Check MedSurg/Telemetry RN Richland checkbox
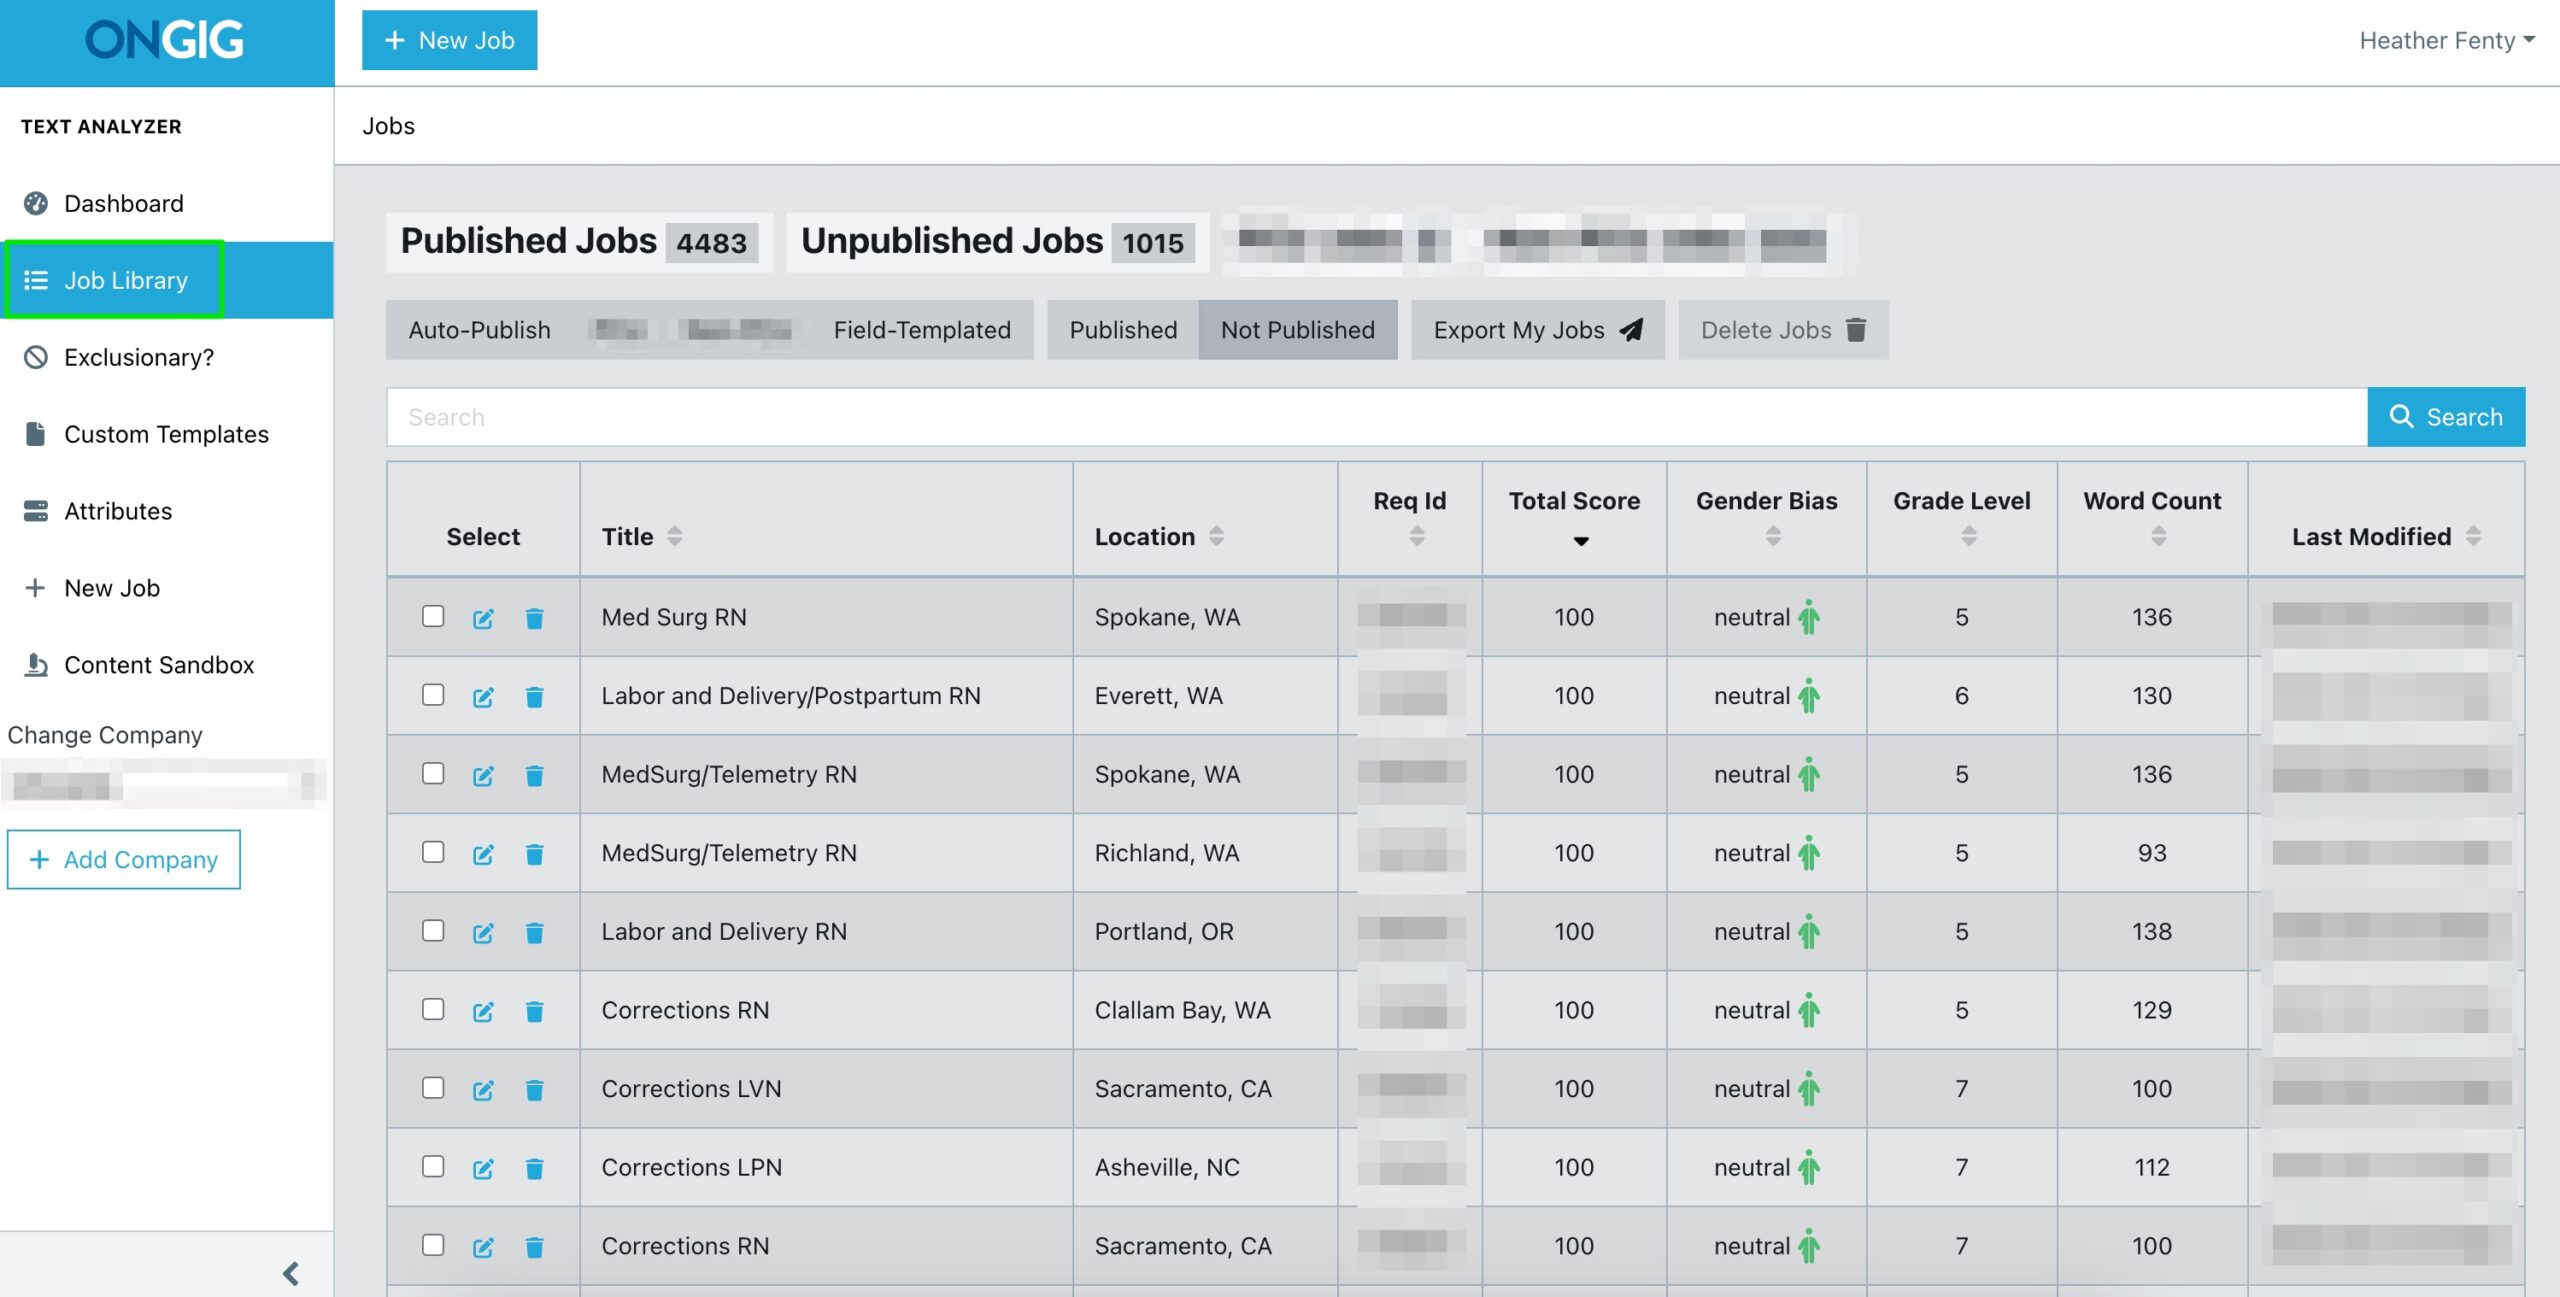The width and height of the screenshot is (2560, 1297). [433, 852]
